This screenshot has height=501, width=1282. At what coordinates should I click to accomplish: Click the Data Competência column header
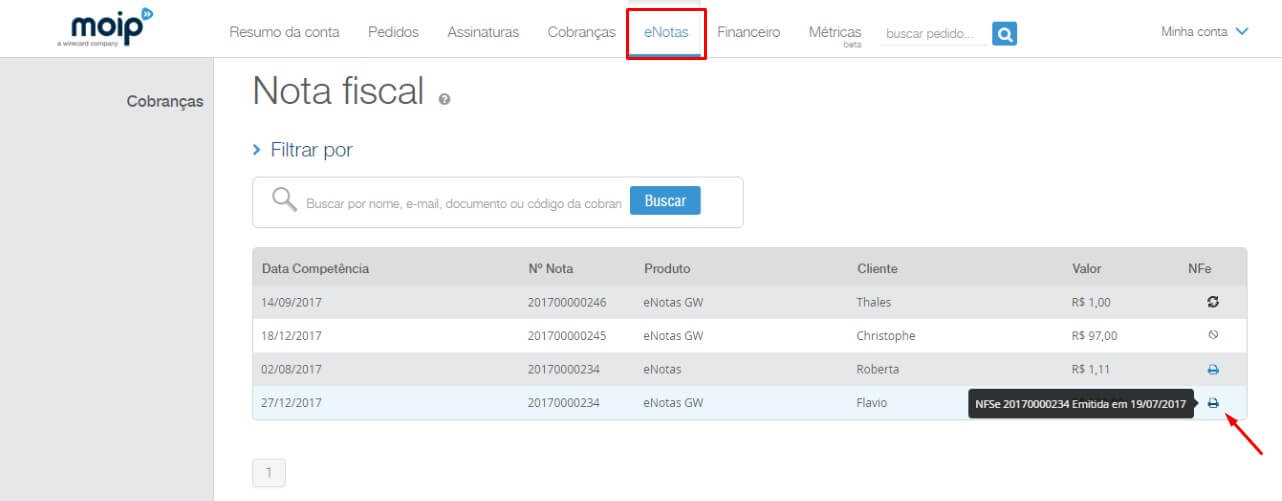point(315,269)
